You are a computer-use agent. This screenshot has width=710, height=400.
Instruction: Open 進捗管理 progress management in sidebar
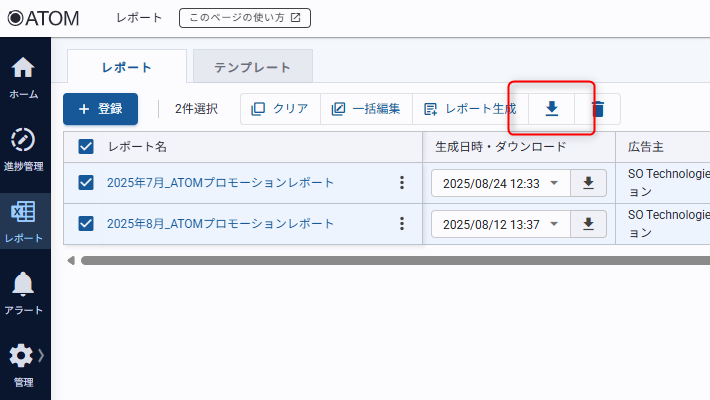coord(24,148)
